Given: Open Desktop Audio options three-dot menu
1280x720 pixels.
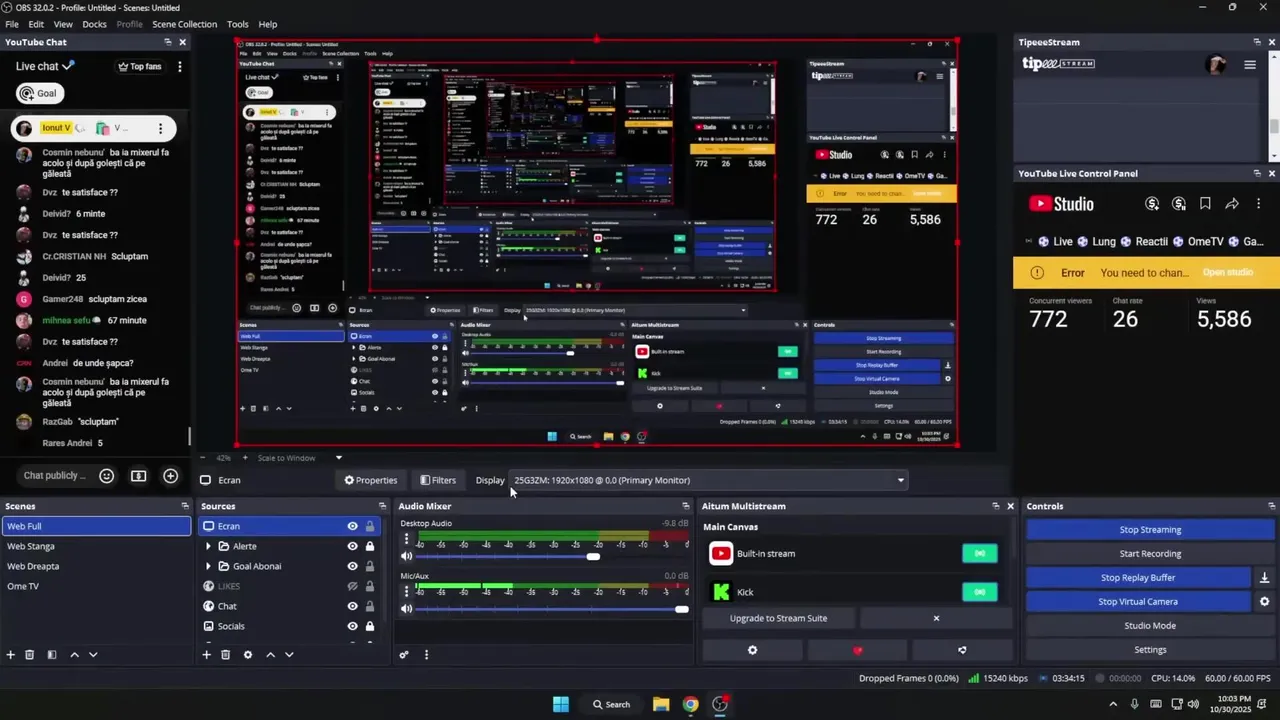Looking at the screenshot, I should click(406, 539).
